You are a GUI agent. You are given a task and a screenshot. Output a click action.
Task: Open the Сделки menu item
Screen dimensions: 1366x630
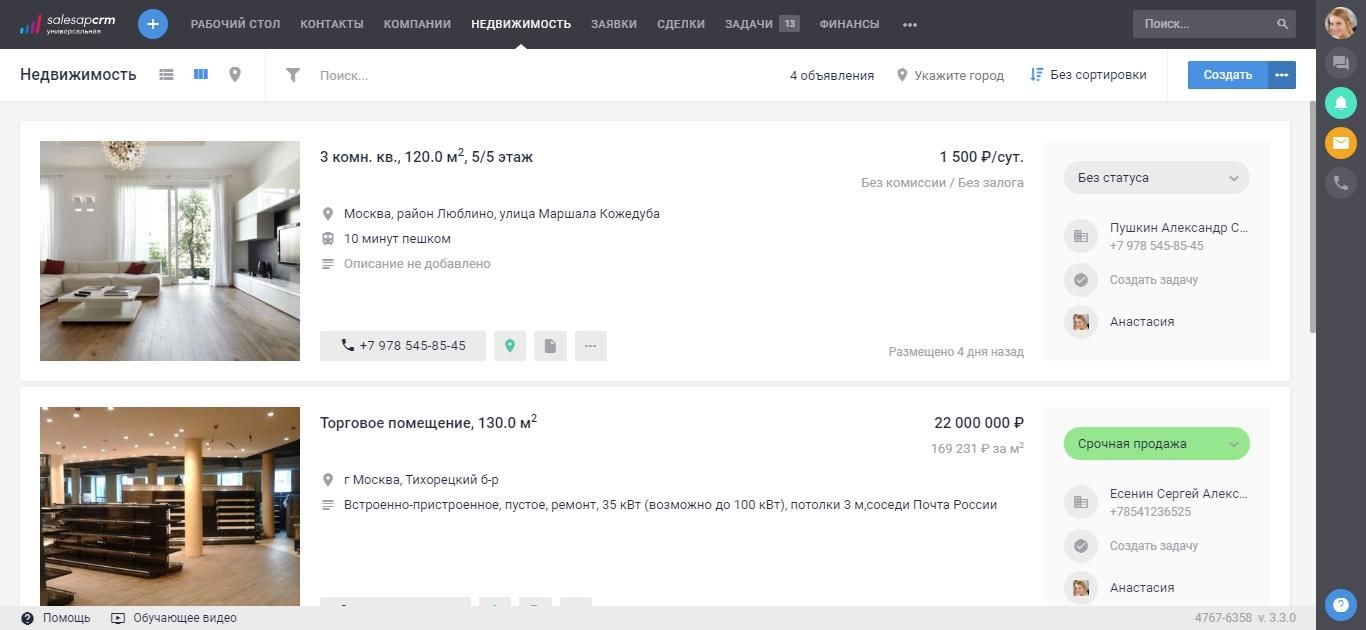click(681, 24)
